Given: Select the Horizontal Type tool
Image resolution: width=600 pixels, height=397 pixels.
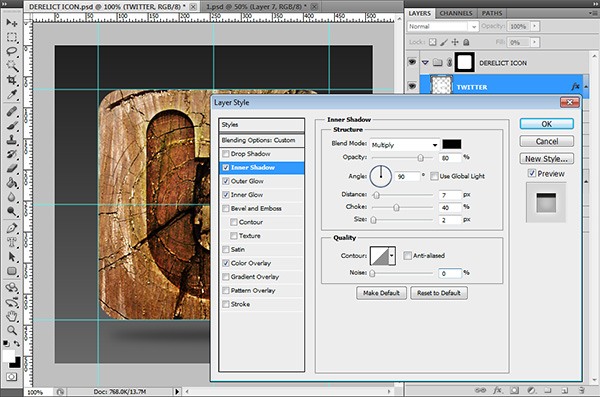Looking at the screenshot, I should coord(12,242).
